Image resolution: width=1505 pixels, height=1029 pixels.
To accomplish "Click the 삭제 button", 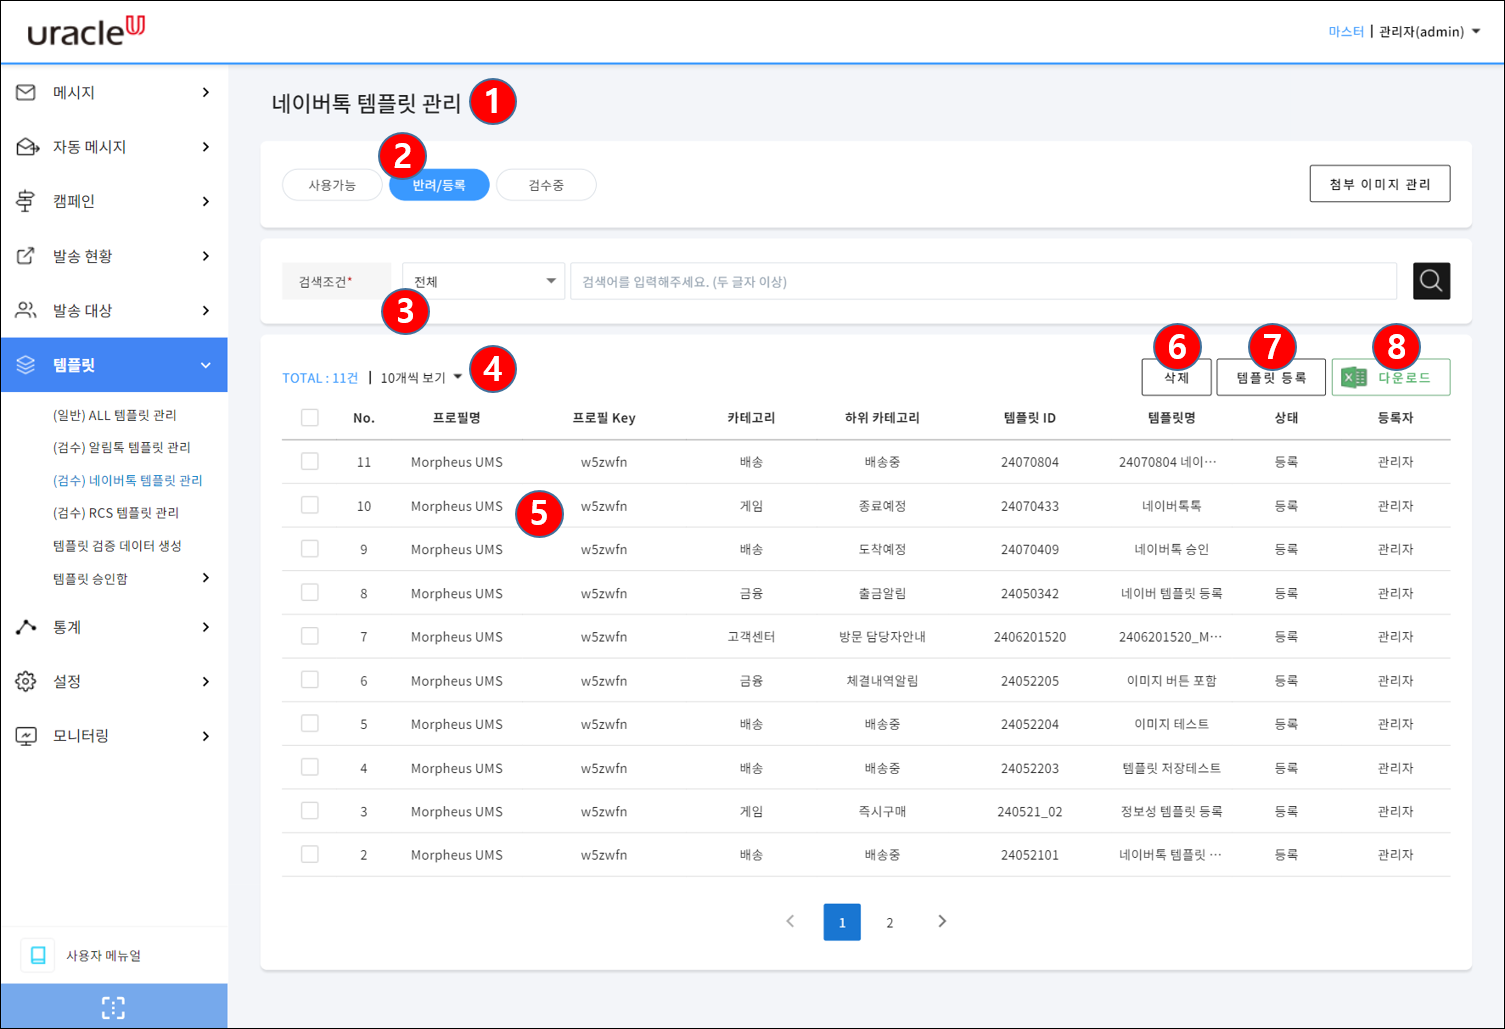I will (x=1177, y=377).
